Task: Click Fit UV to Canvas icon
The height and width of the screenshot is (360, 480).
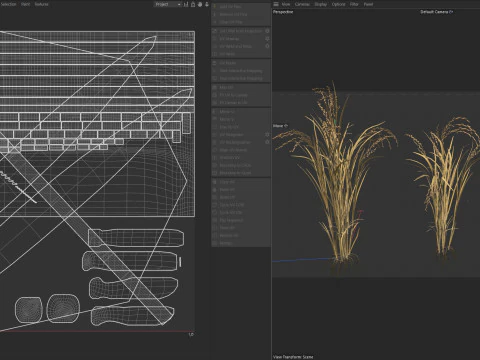Action: click(x=215, y=95)
